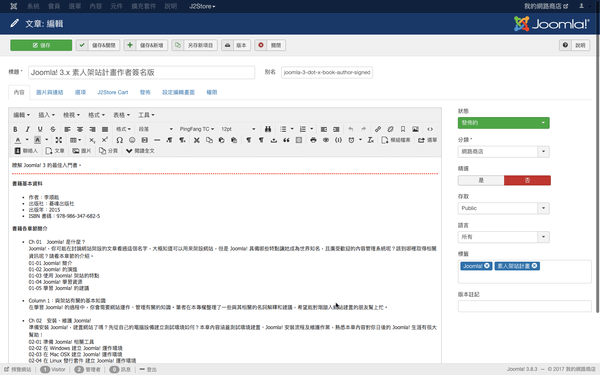Open the editor 插入 menu
Viewport: 600px width, 375px height.
tap(47, 115)
